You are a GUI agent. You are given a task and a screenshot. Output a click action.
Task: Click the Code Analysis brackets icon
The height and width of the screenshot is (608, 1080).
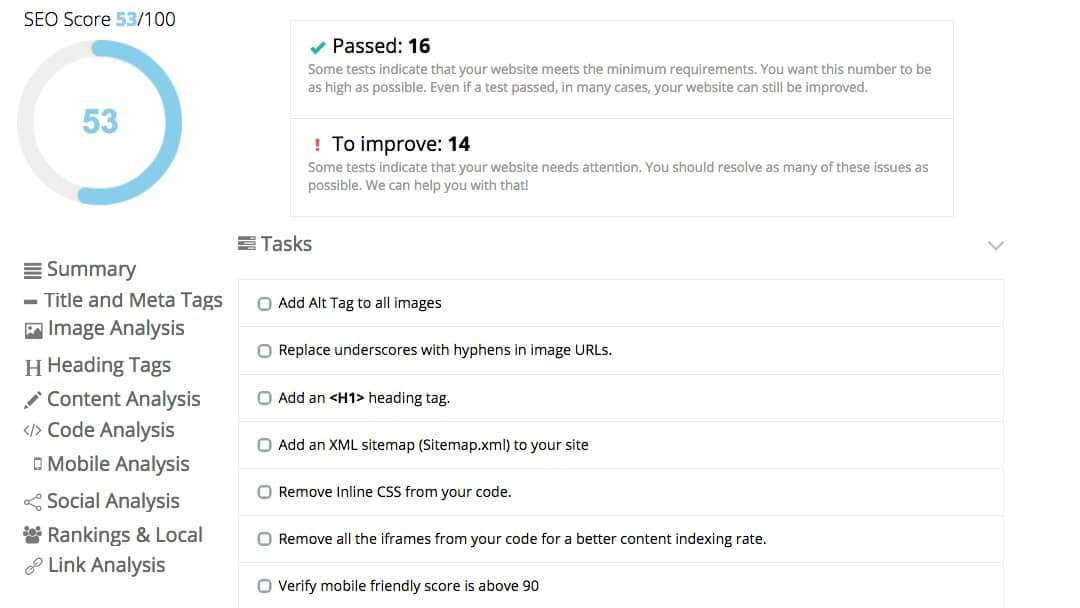pos(32,431)
